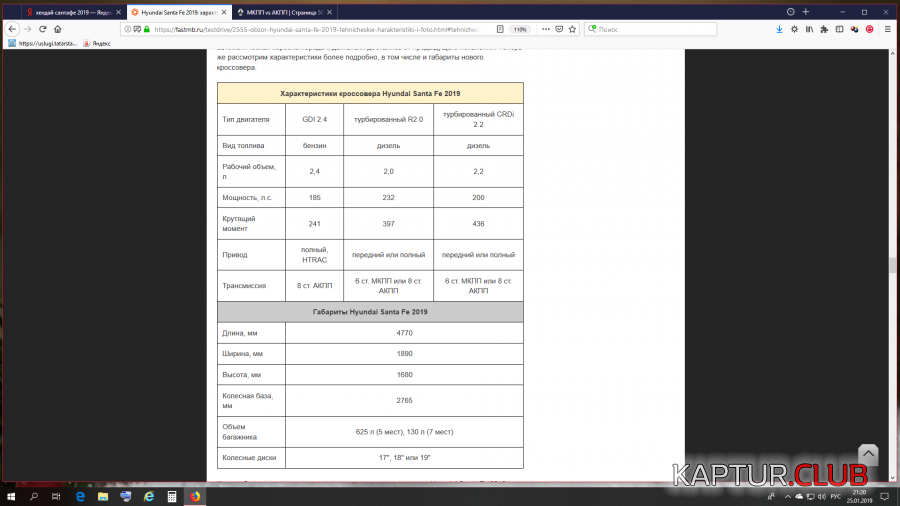This screenshot has width=900, height=506.
Task: Click the wheelbase value '2765'
Action: [x=404, y=400]
